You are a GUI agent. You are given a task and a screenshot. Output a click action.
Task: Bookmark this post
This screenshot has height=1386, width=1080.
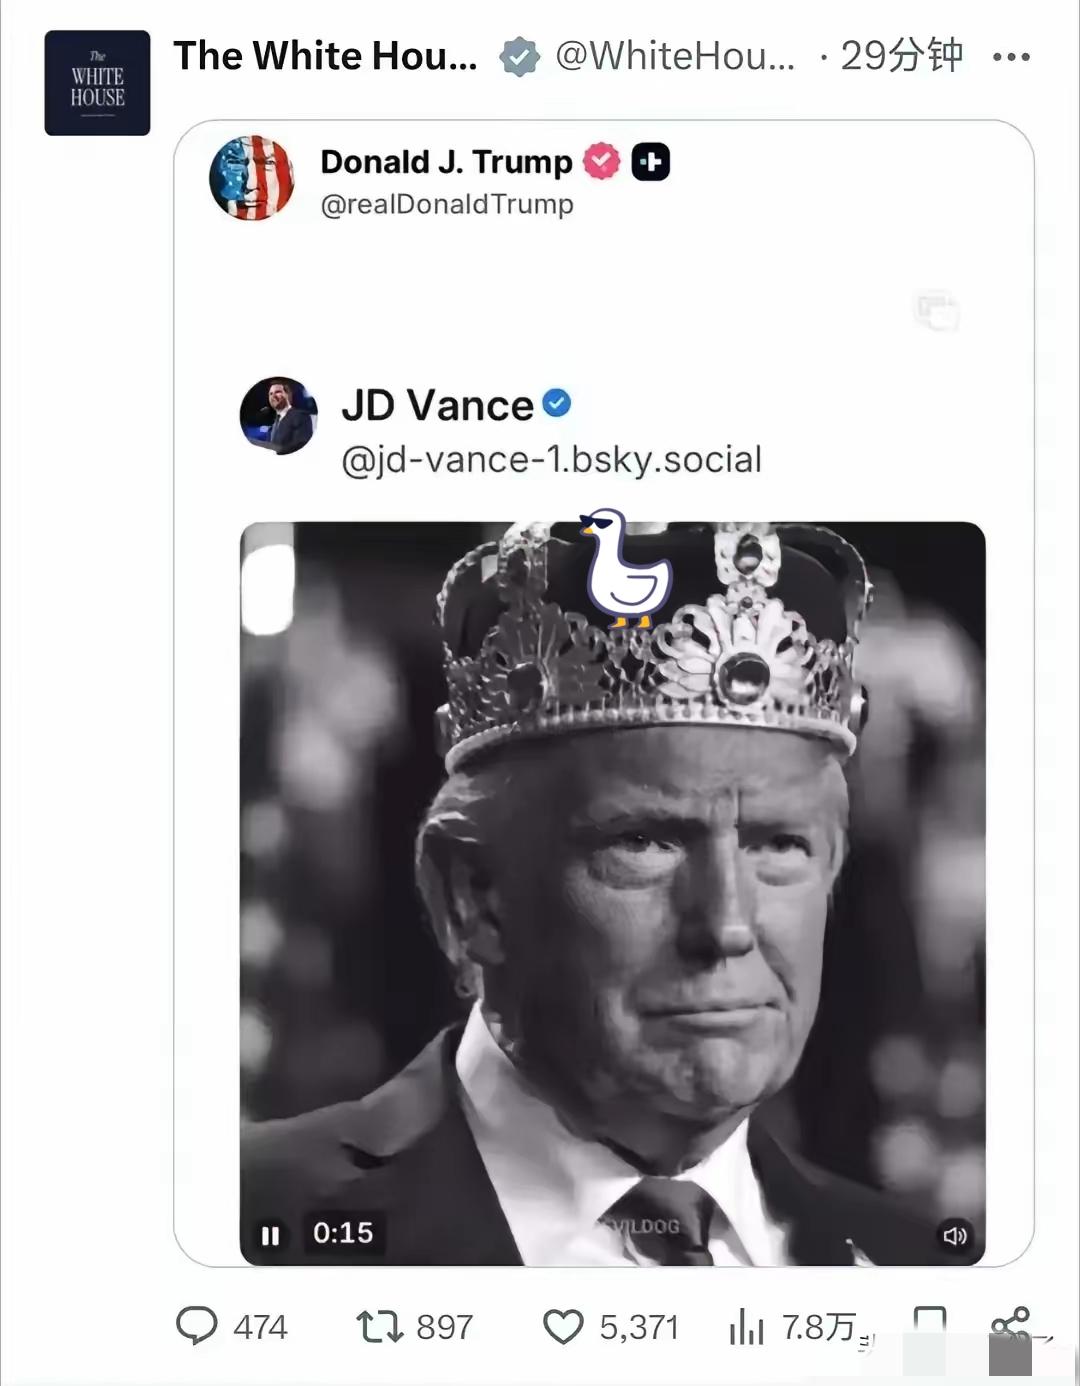[x=929, y=1322]
